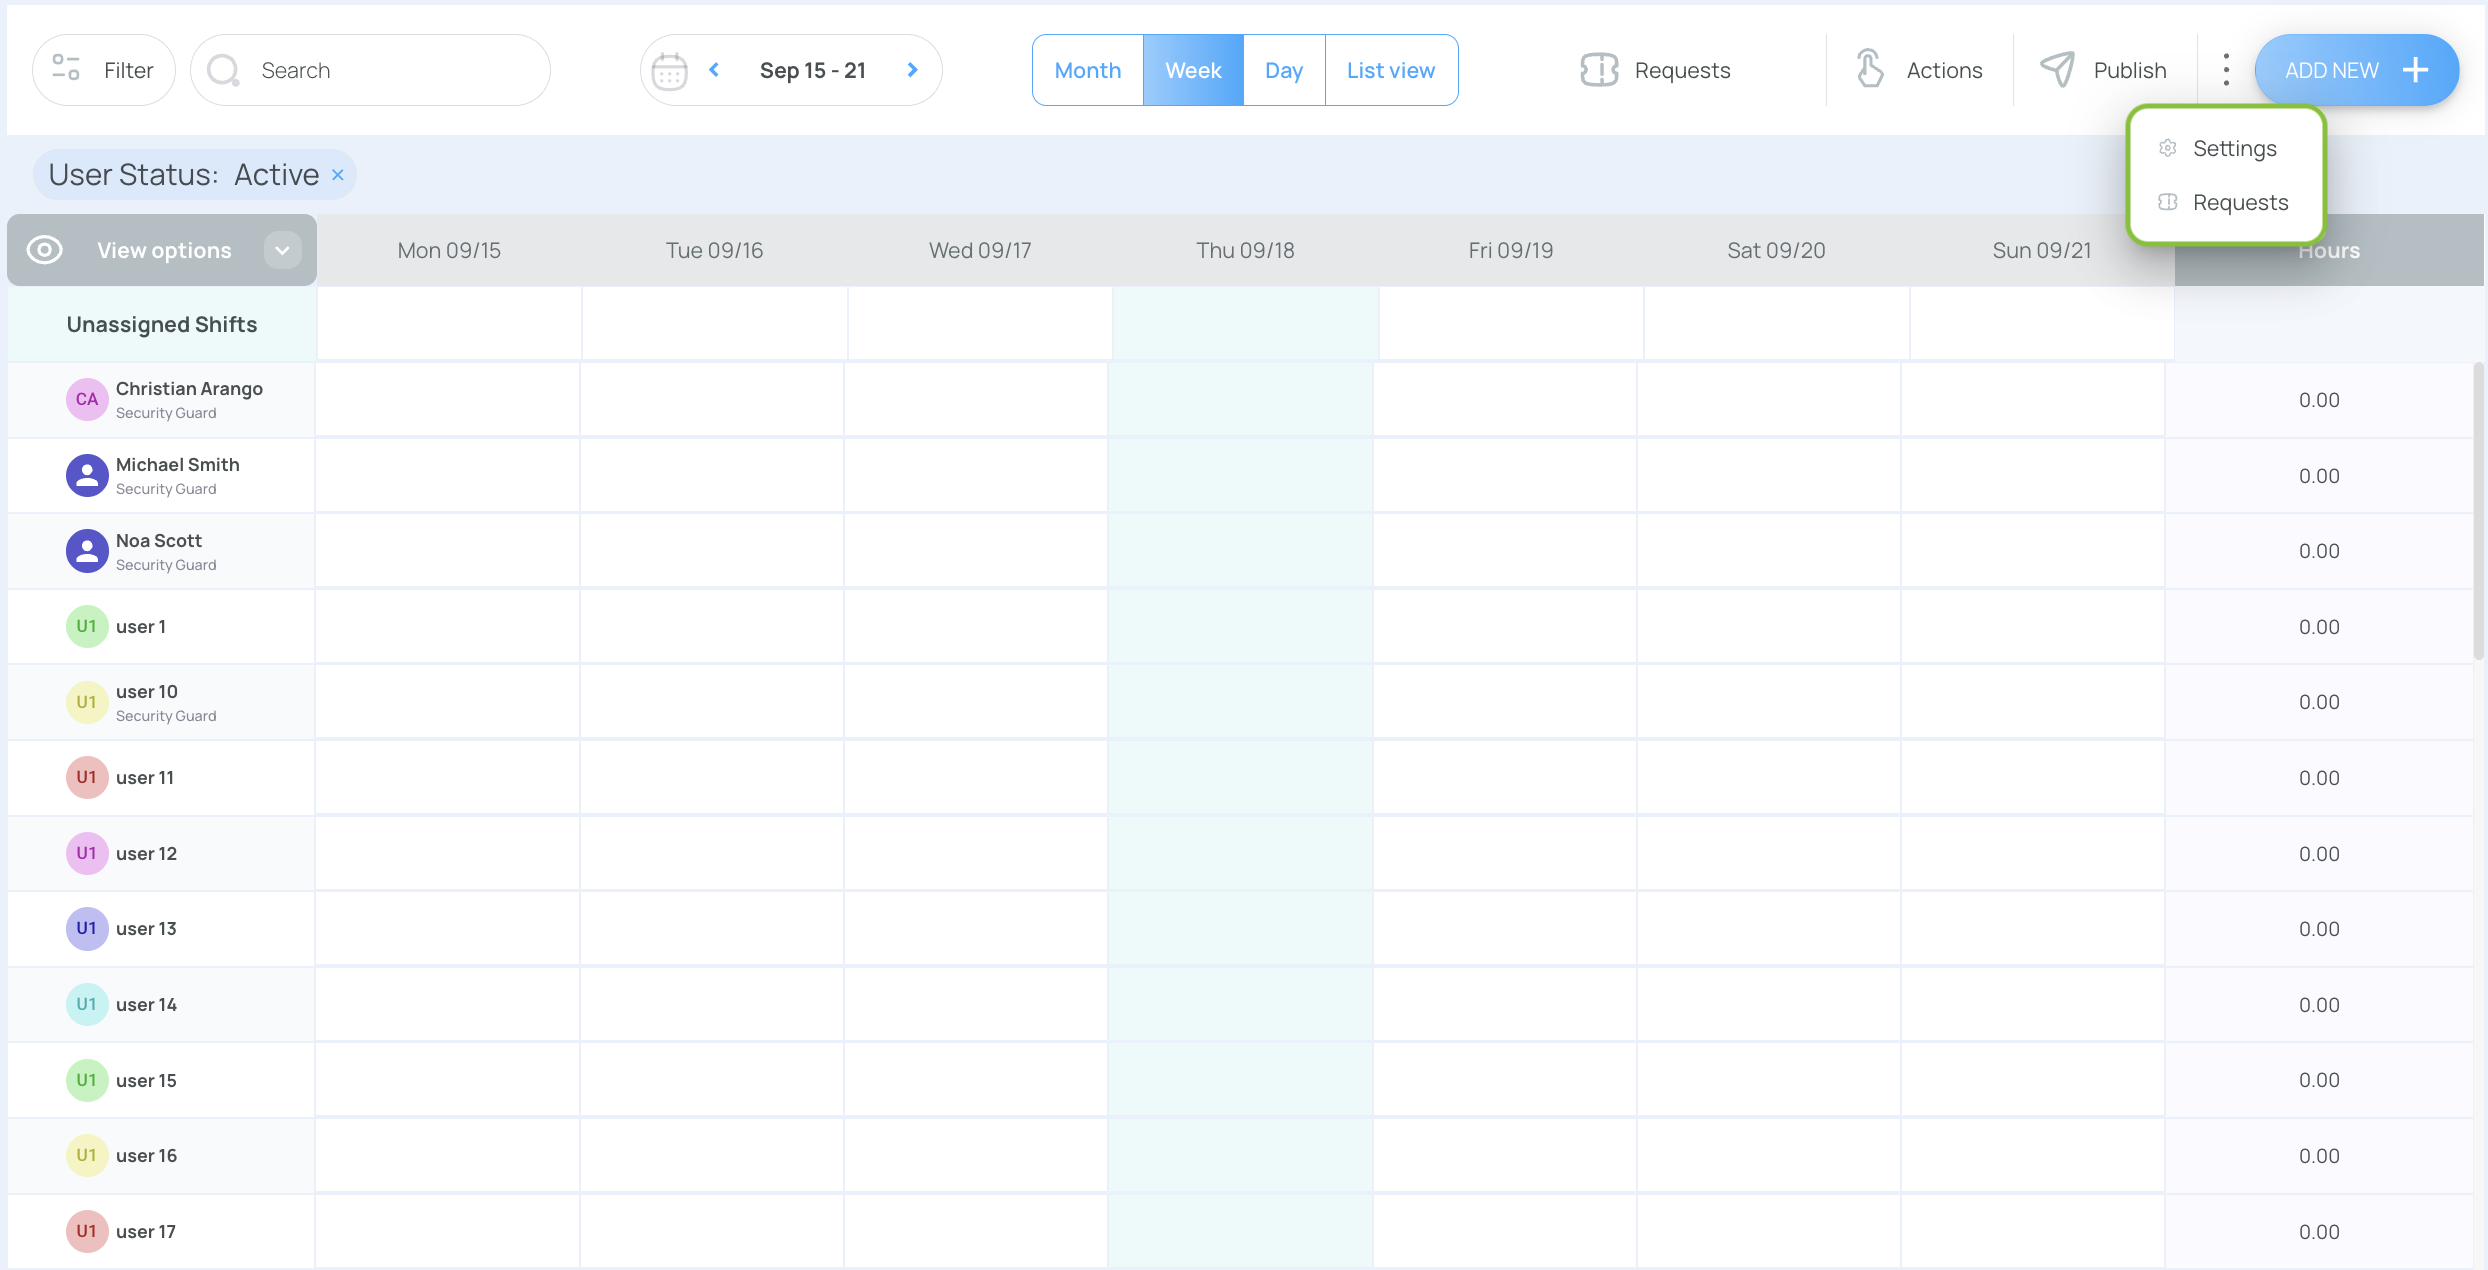Click the Actions hand pointer icon
The width and height of the screenshot is (2488, 1270).
click(x=1869, y=70)
